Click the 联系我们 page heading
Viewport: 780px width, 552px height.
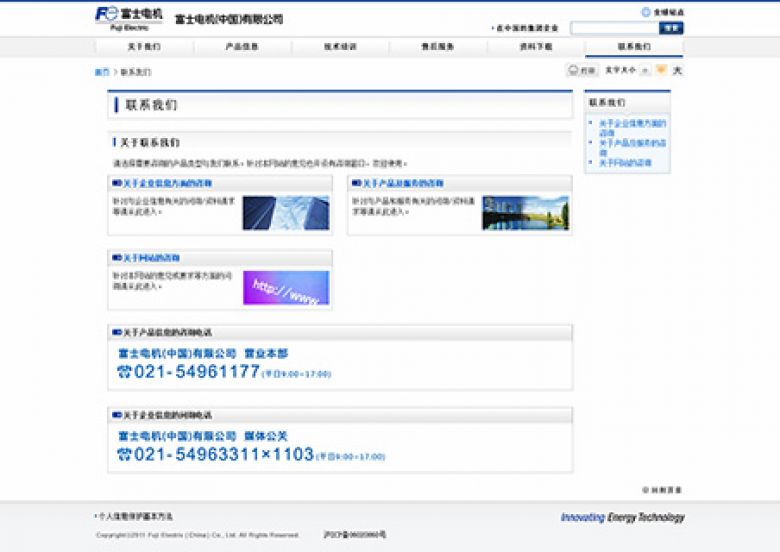pos(151,105)
